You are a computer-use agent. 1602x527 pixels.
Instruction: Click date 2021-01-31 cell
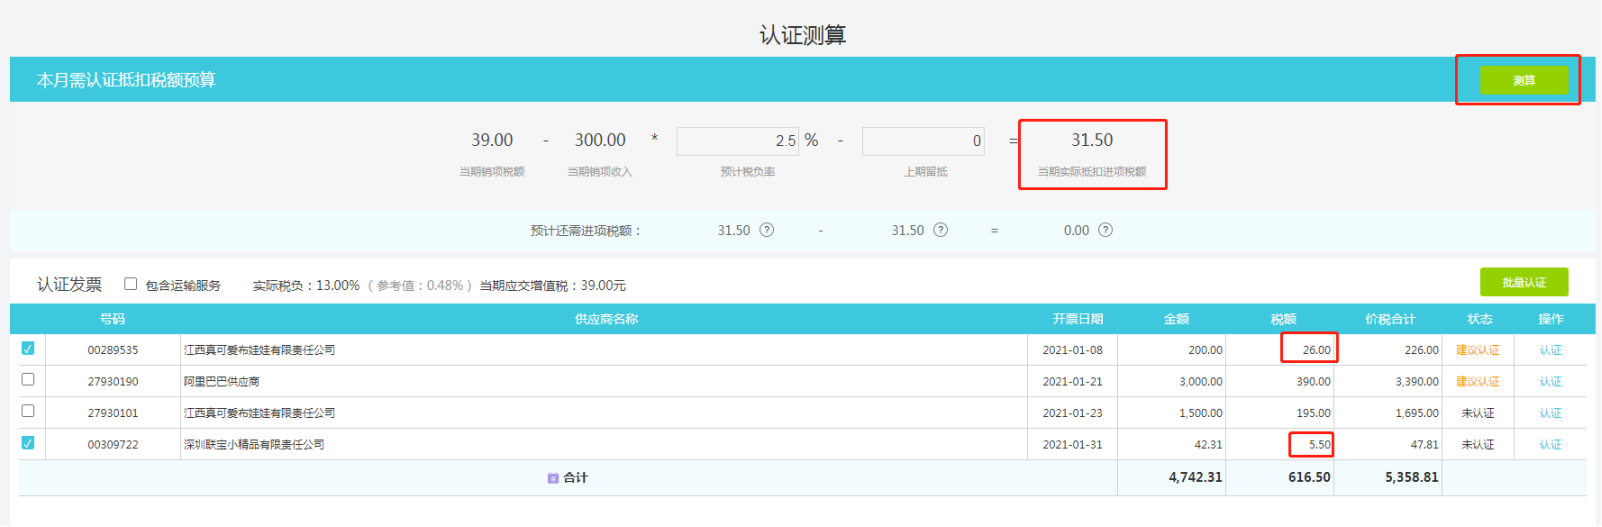click(x=1073, y=445)
